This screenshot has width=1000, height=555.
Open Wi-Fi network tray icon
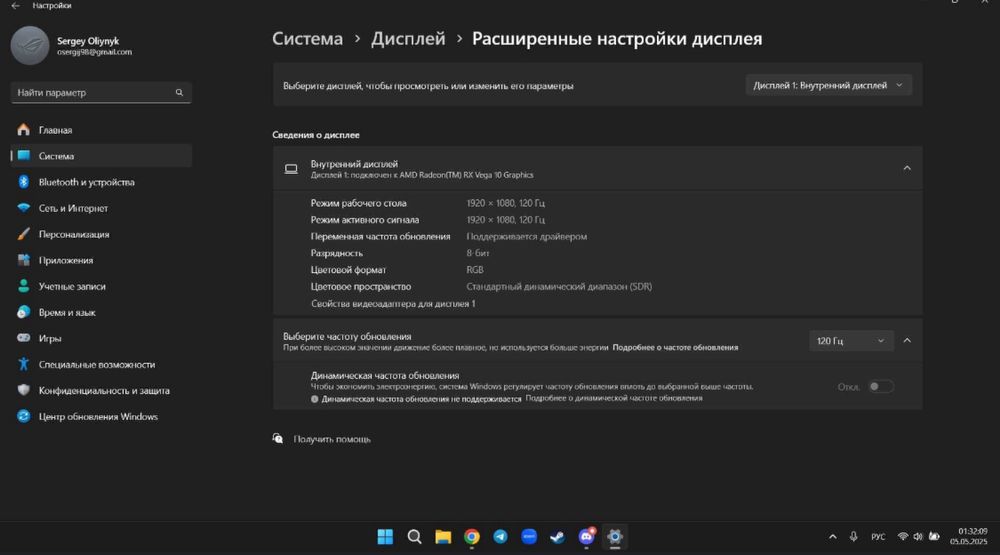coord(902,537)
